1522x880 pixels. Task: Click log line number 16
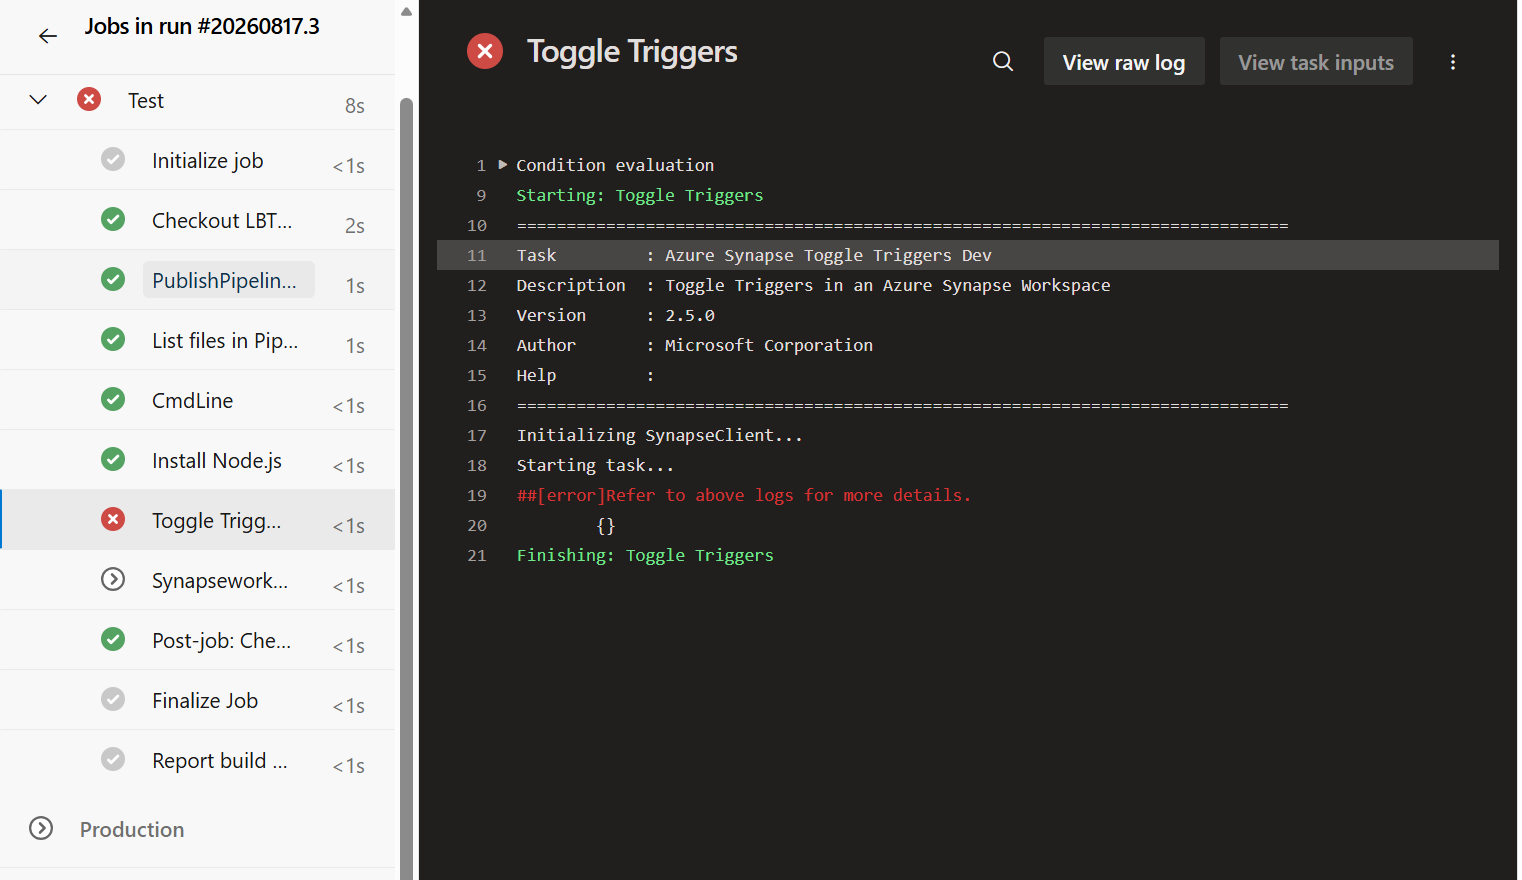tap(477, 405)
